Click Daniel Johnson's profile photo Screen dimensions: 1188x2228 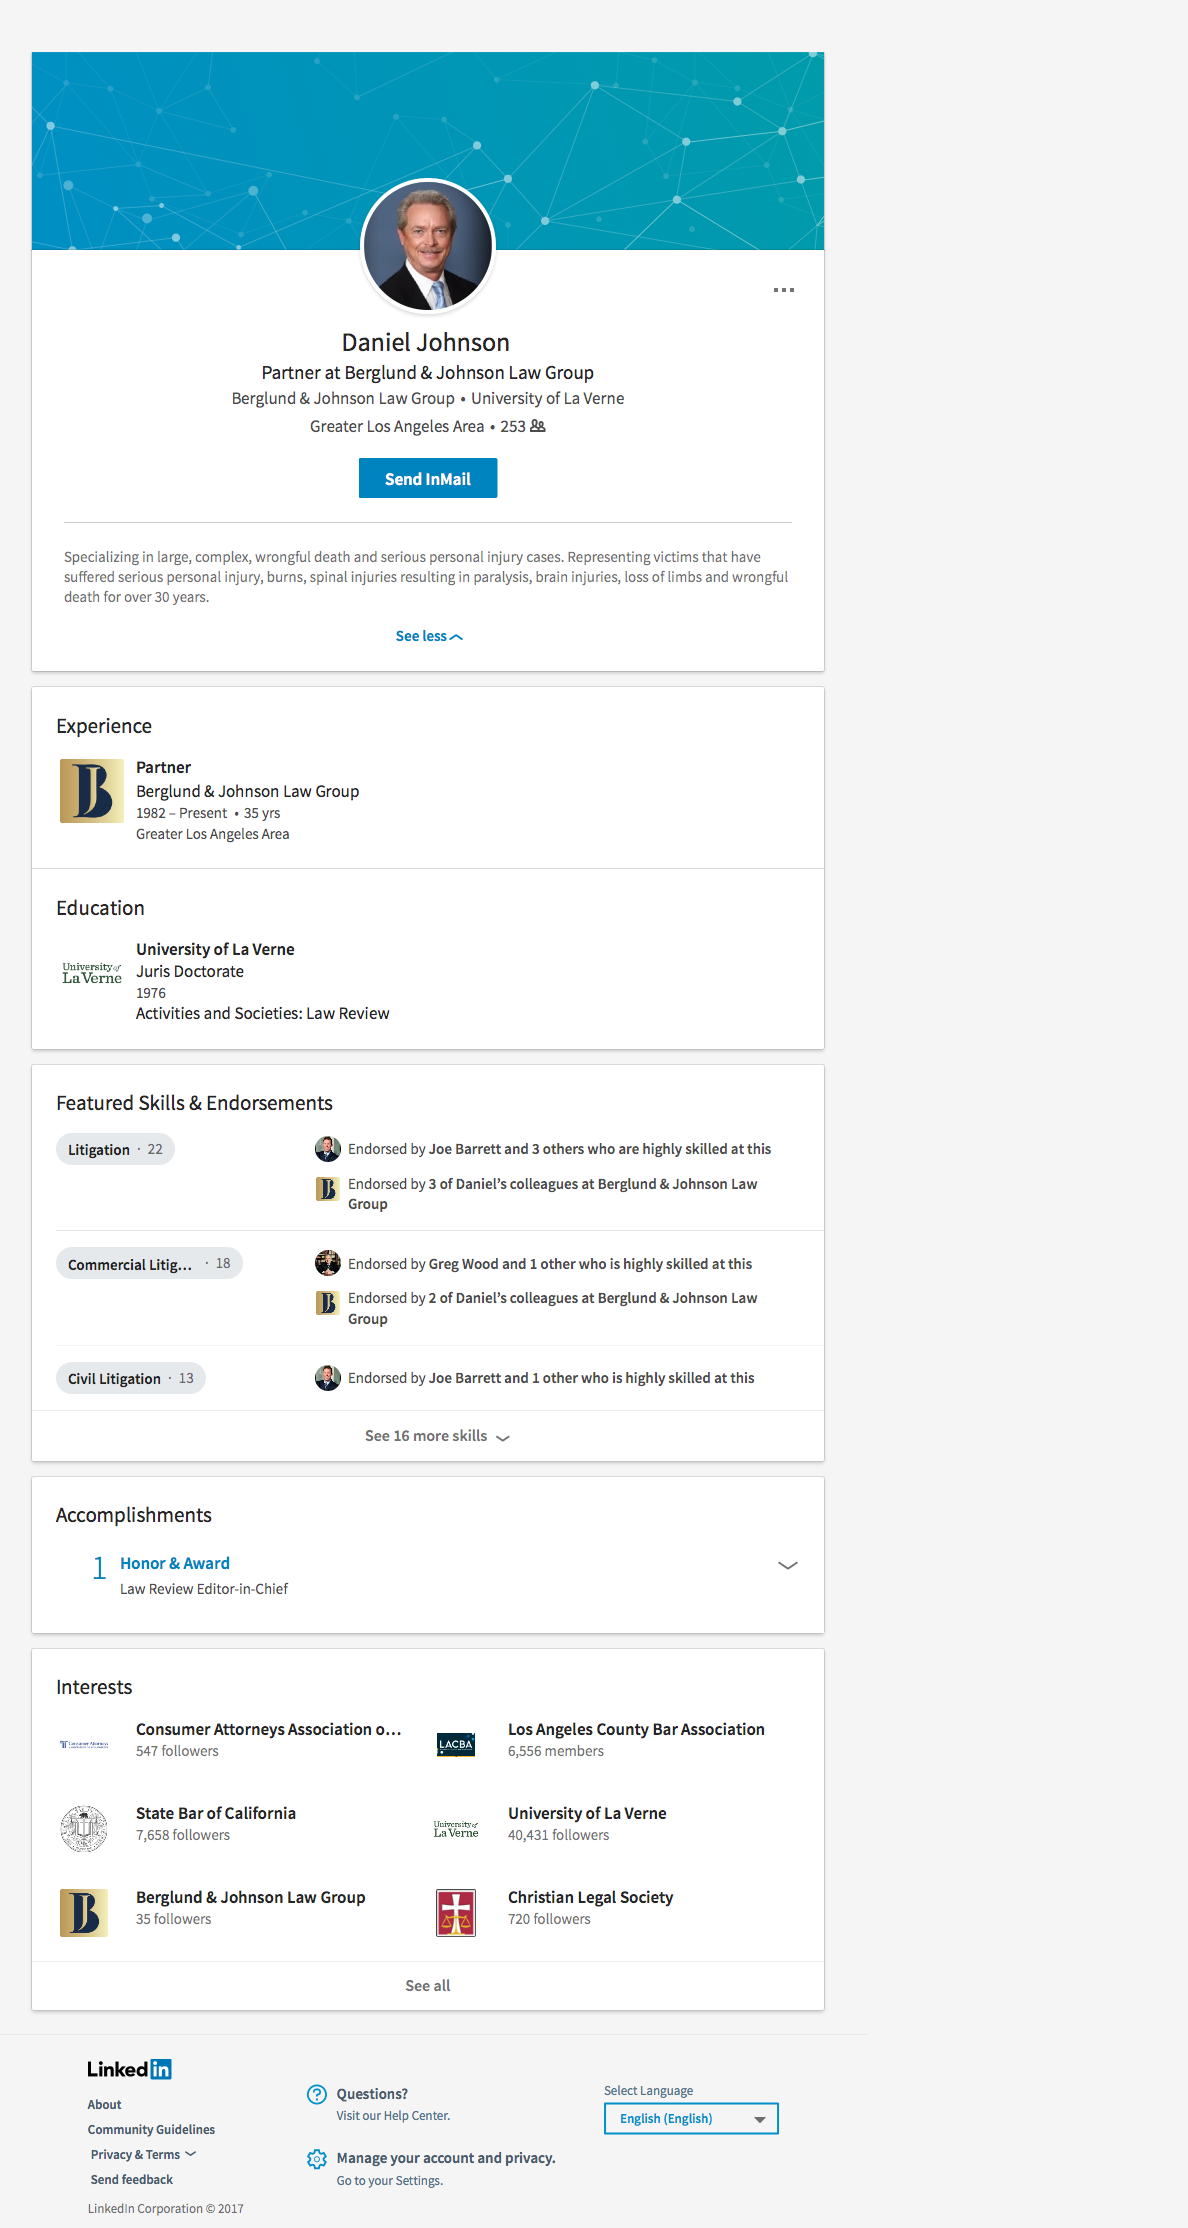428,246
